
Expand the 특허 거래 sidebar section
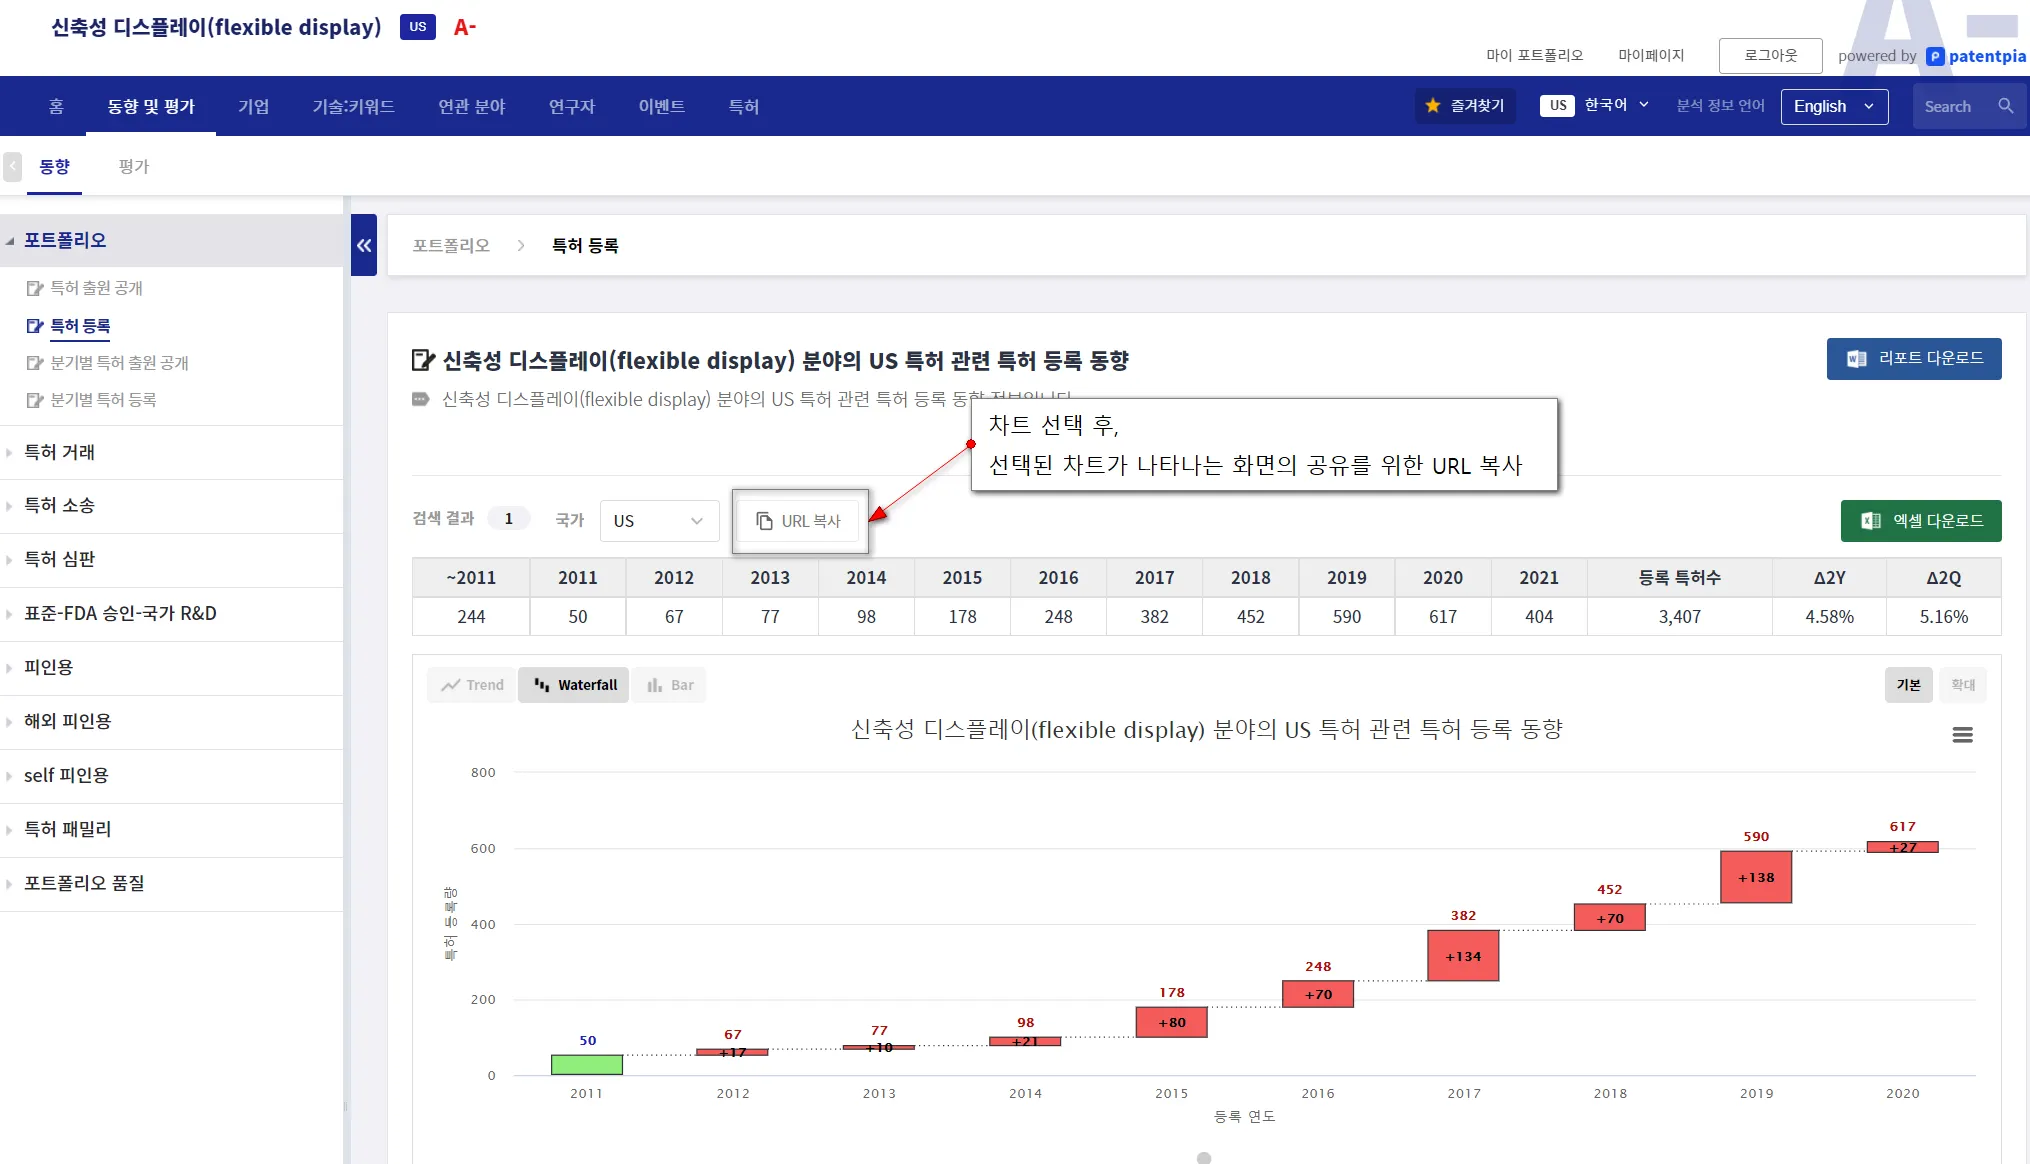tap(60, 452)
